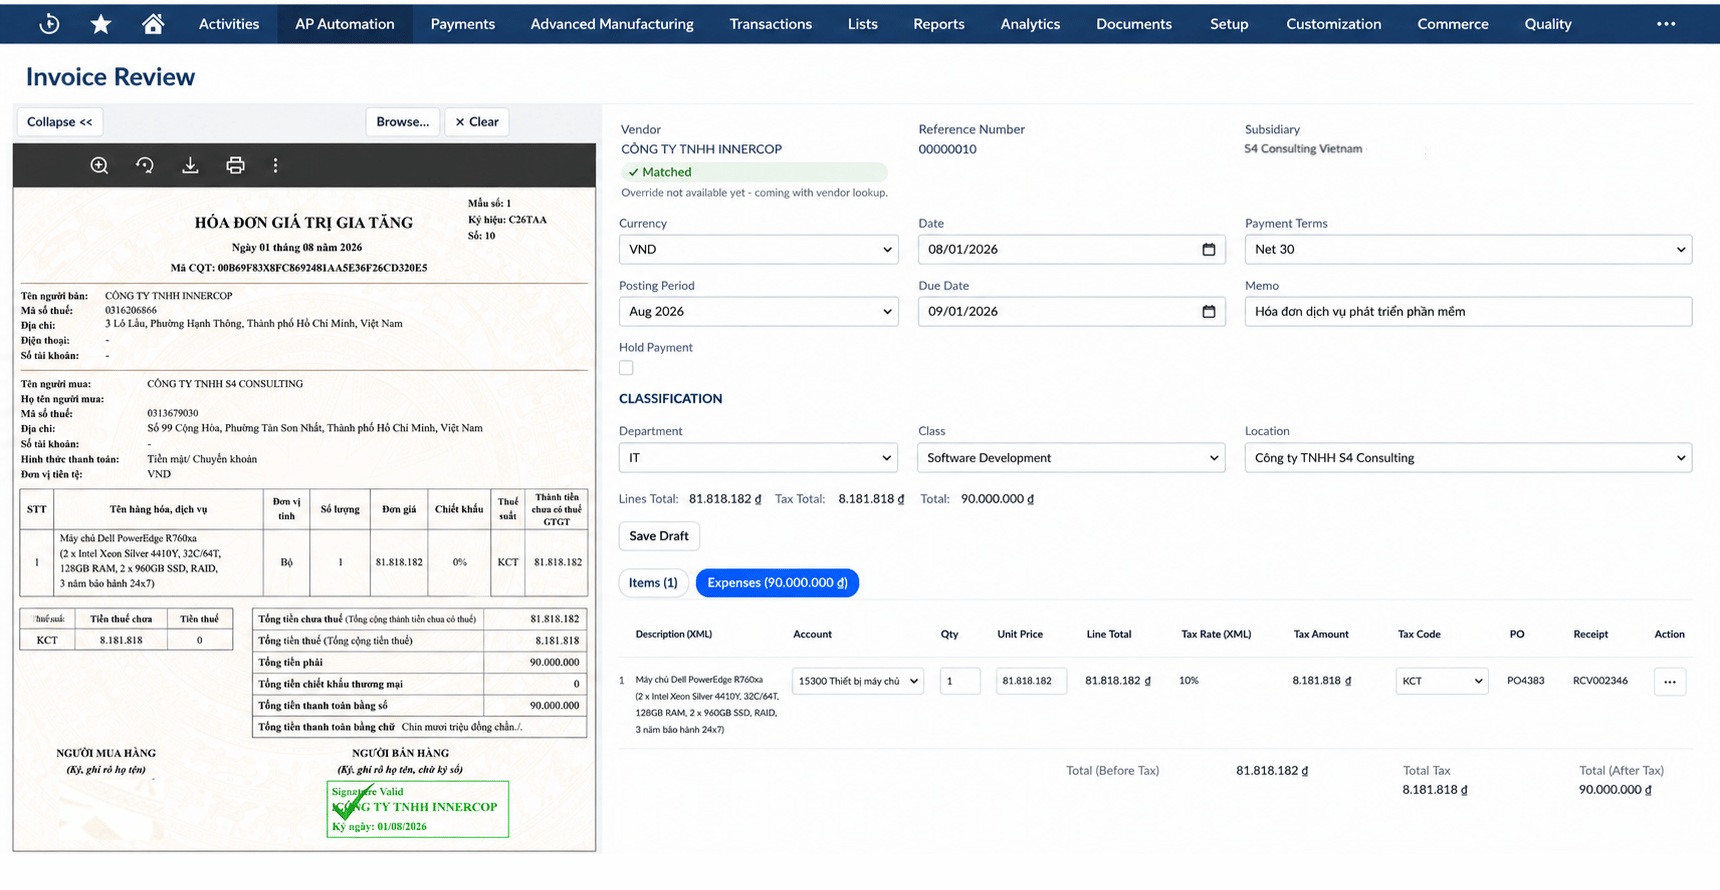Screen dimensions: 1720x890
Task: Expand the Currency VND dropdown
Action: coord(759,249)
